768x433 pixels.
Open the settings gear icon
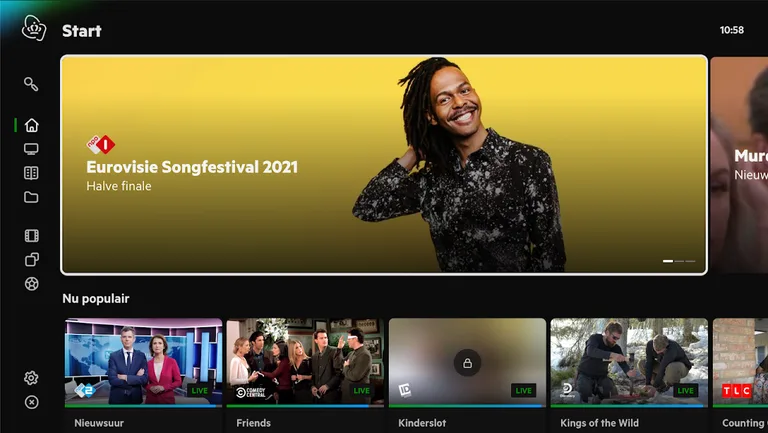(x=31, y=378)
